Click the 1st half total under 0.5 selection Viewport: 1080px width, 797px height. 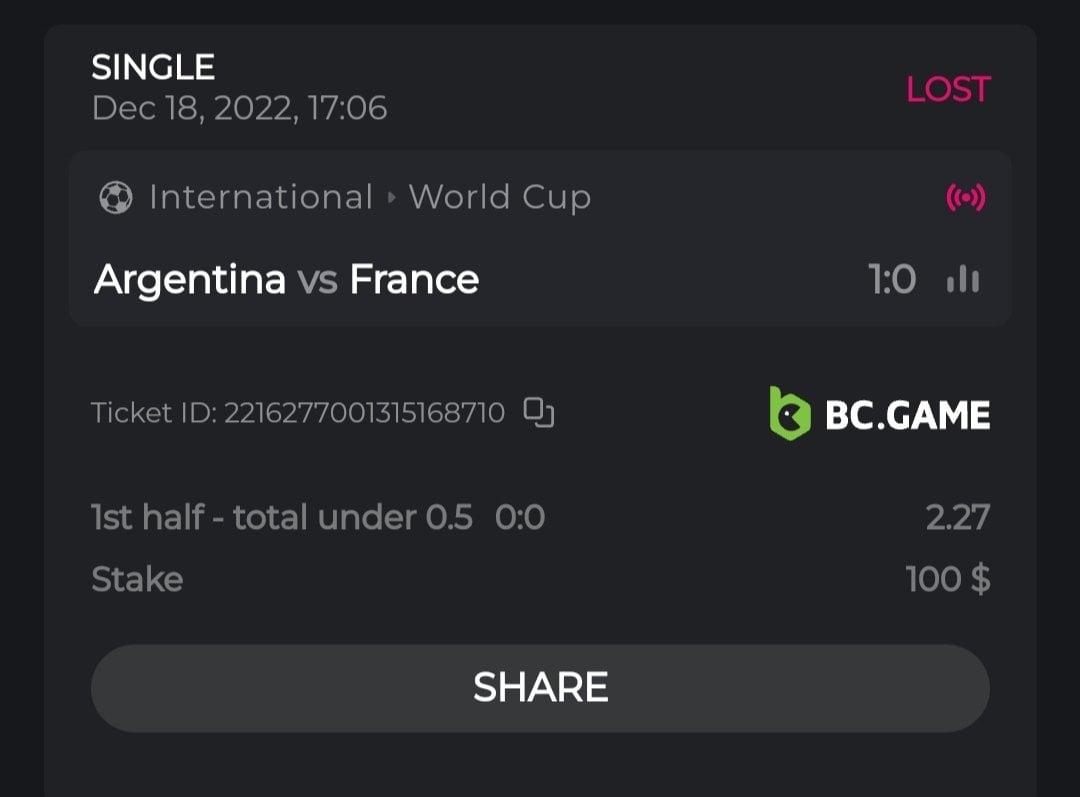(281, 518)
